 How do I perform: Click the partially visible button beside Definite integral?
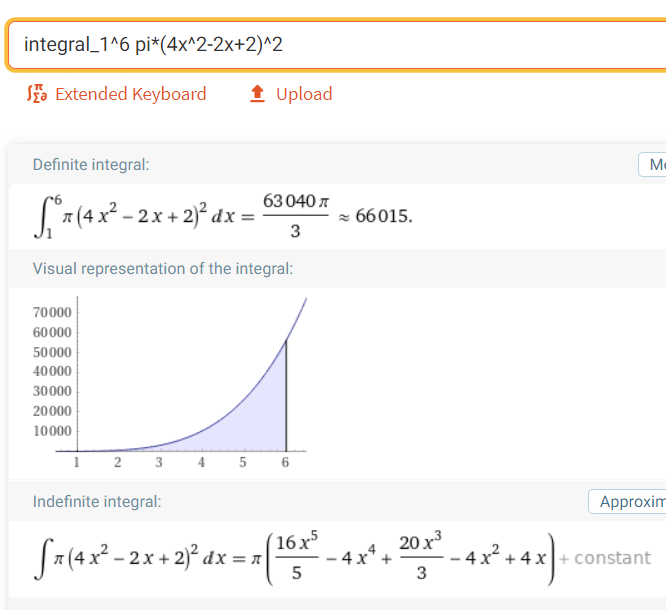click(652, 164)
